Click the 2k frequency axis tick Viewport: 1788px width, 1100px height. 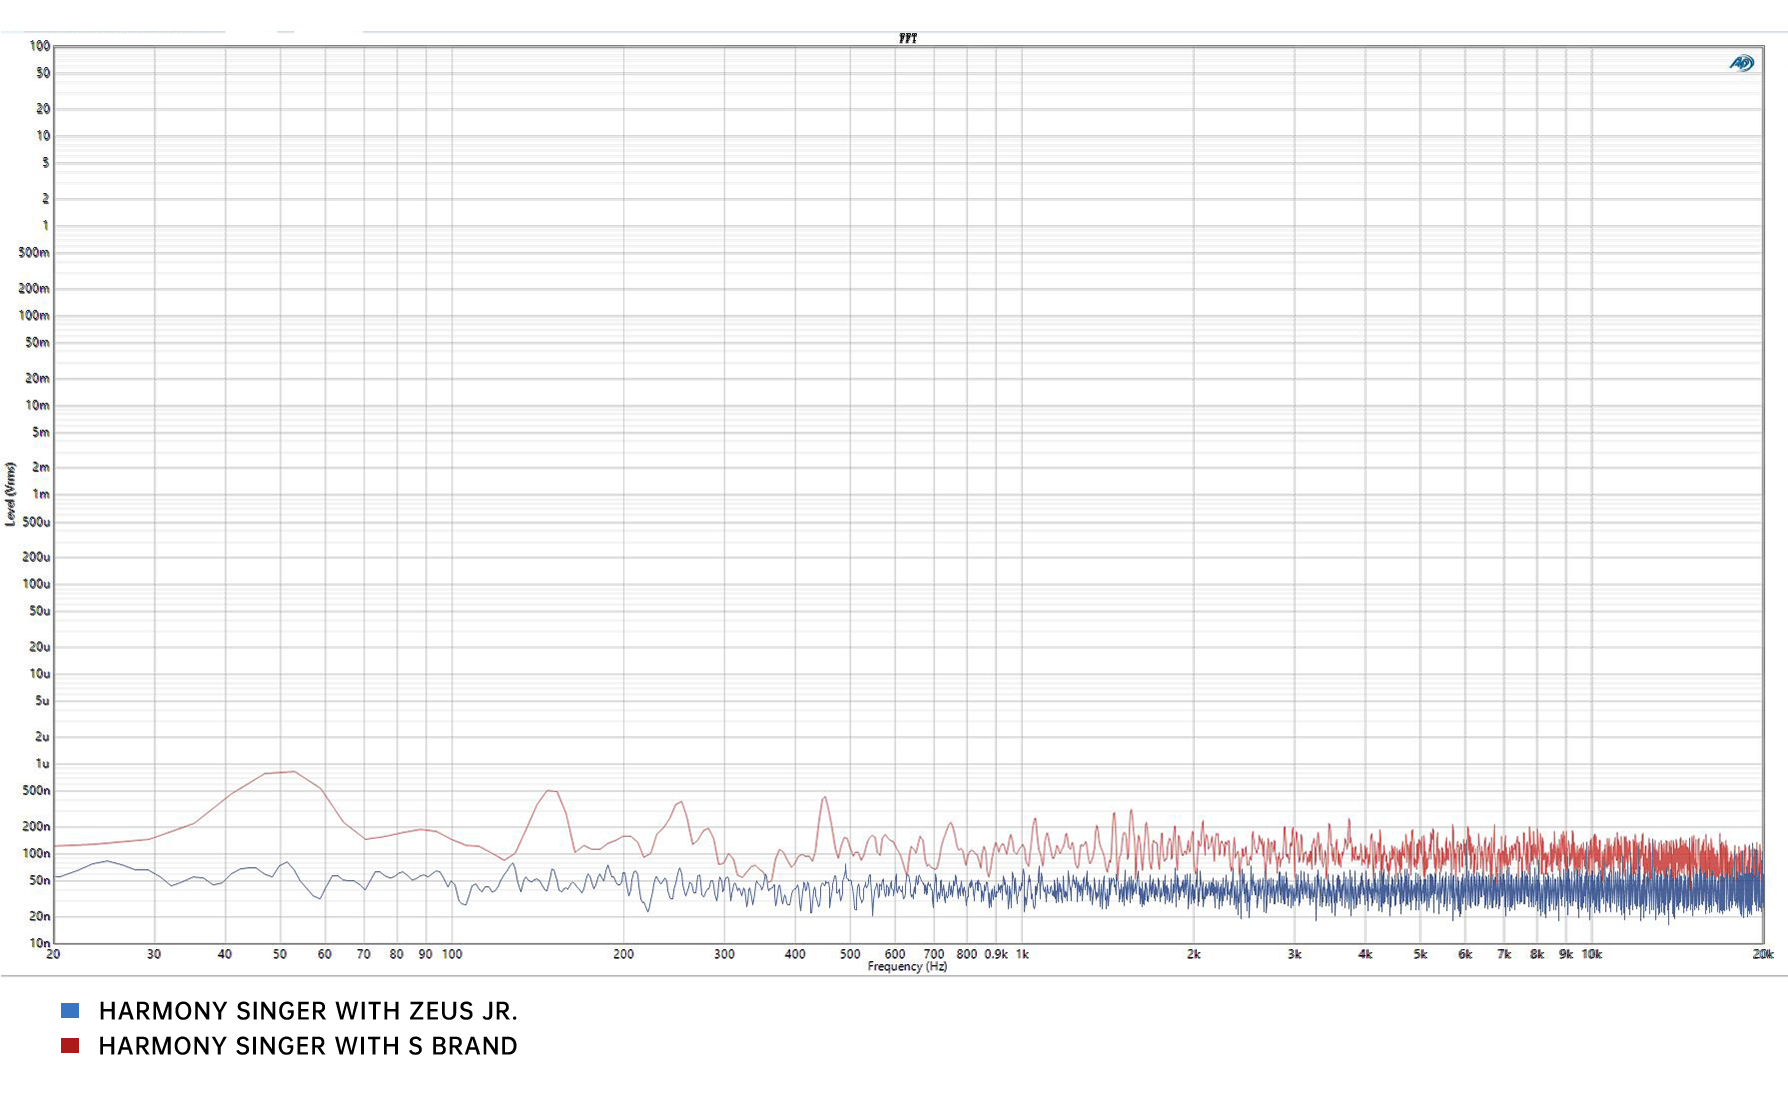point(1193,954)
